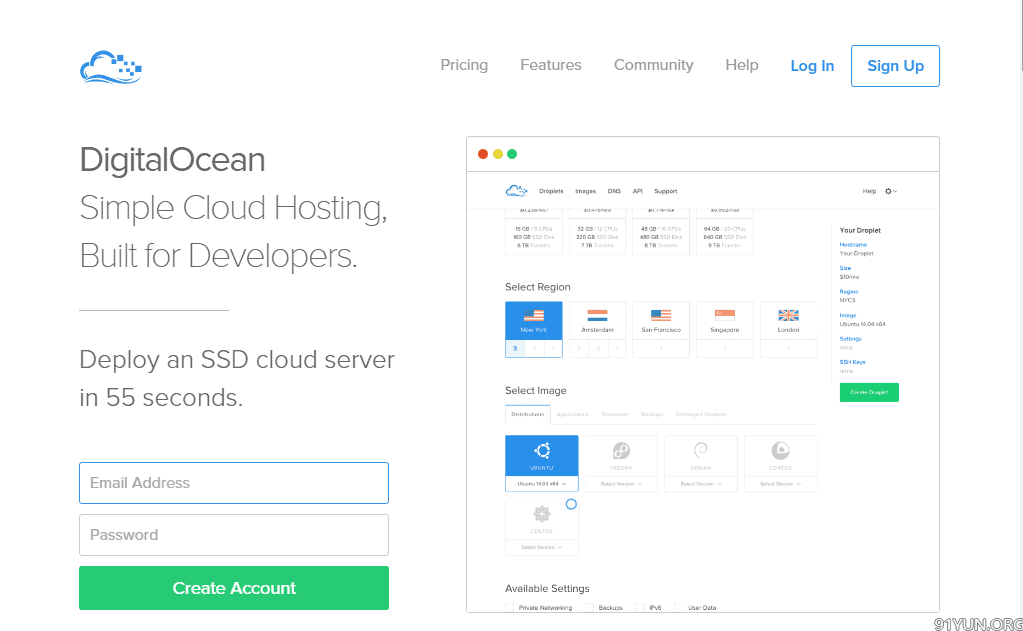Click the Sign Up button
Screen dimensions: 1023x631
pyautogui.click(x=895, y=66)
